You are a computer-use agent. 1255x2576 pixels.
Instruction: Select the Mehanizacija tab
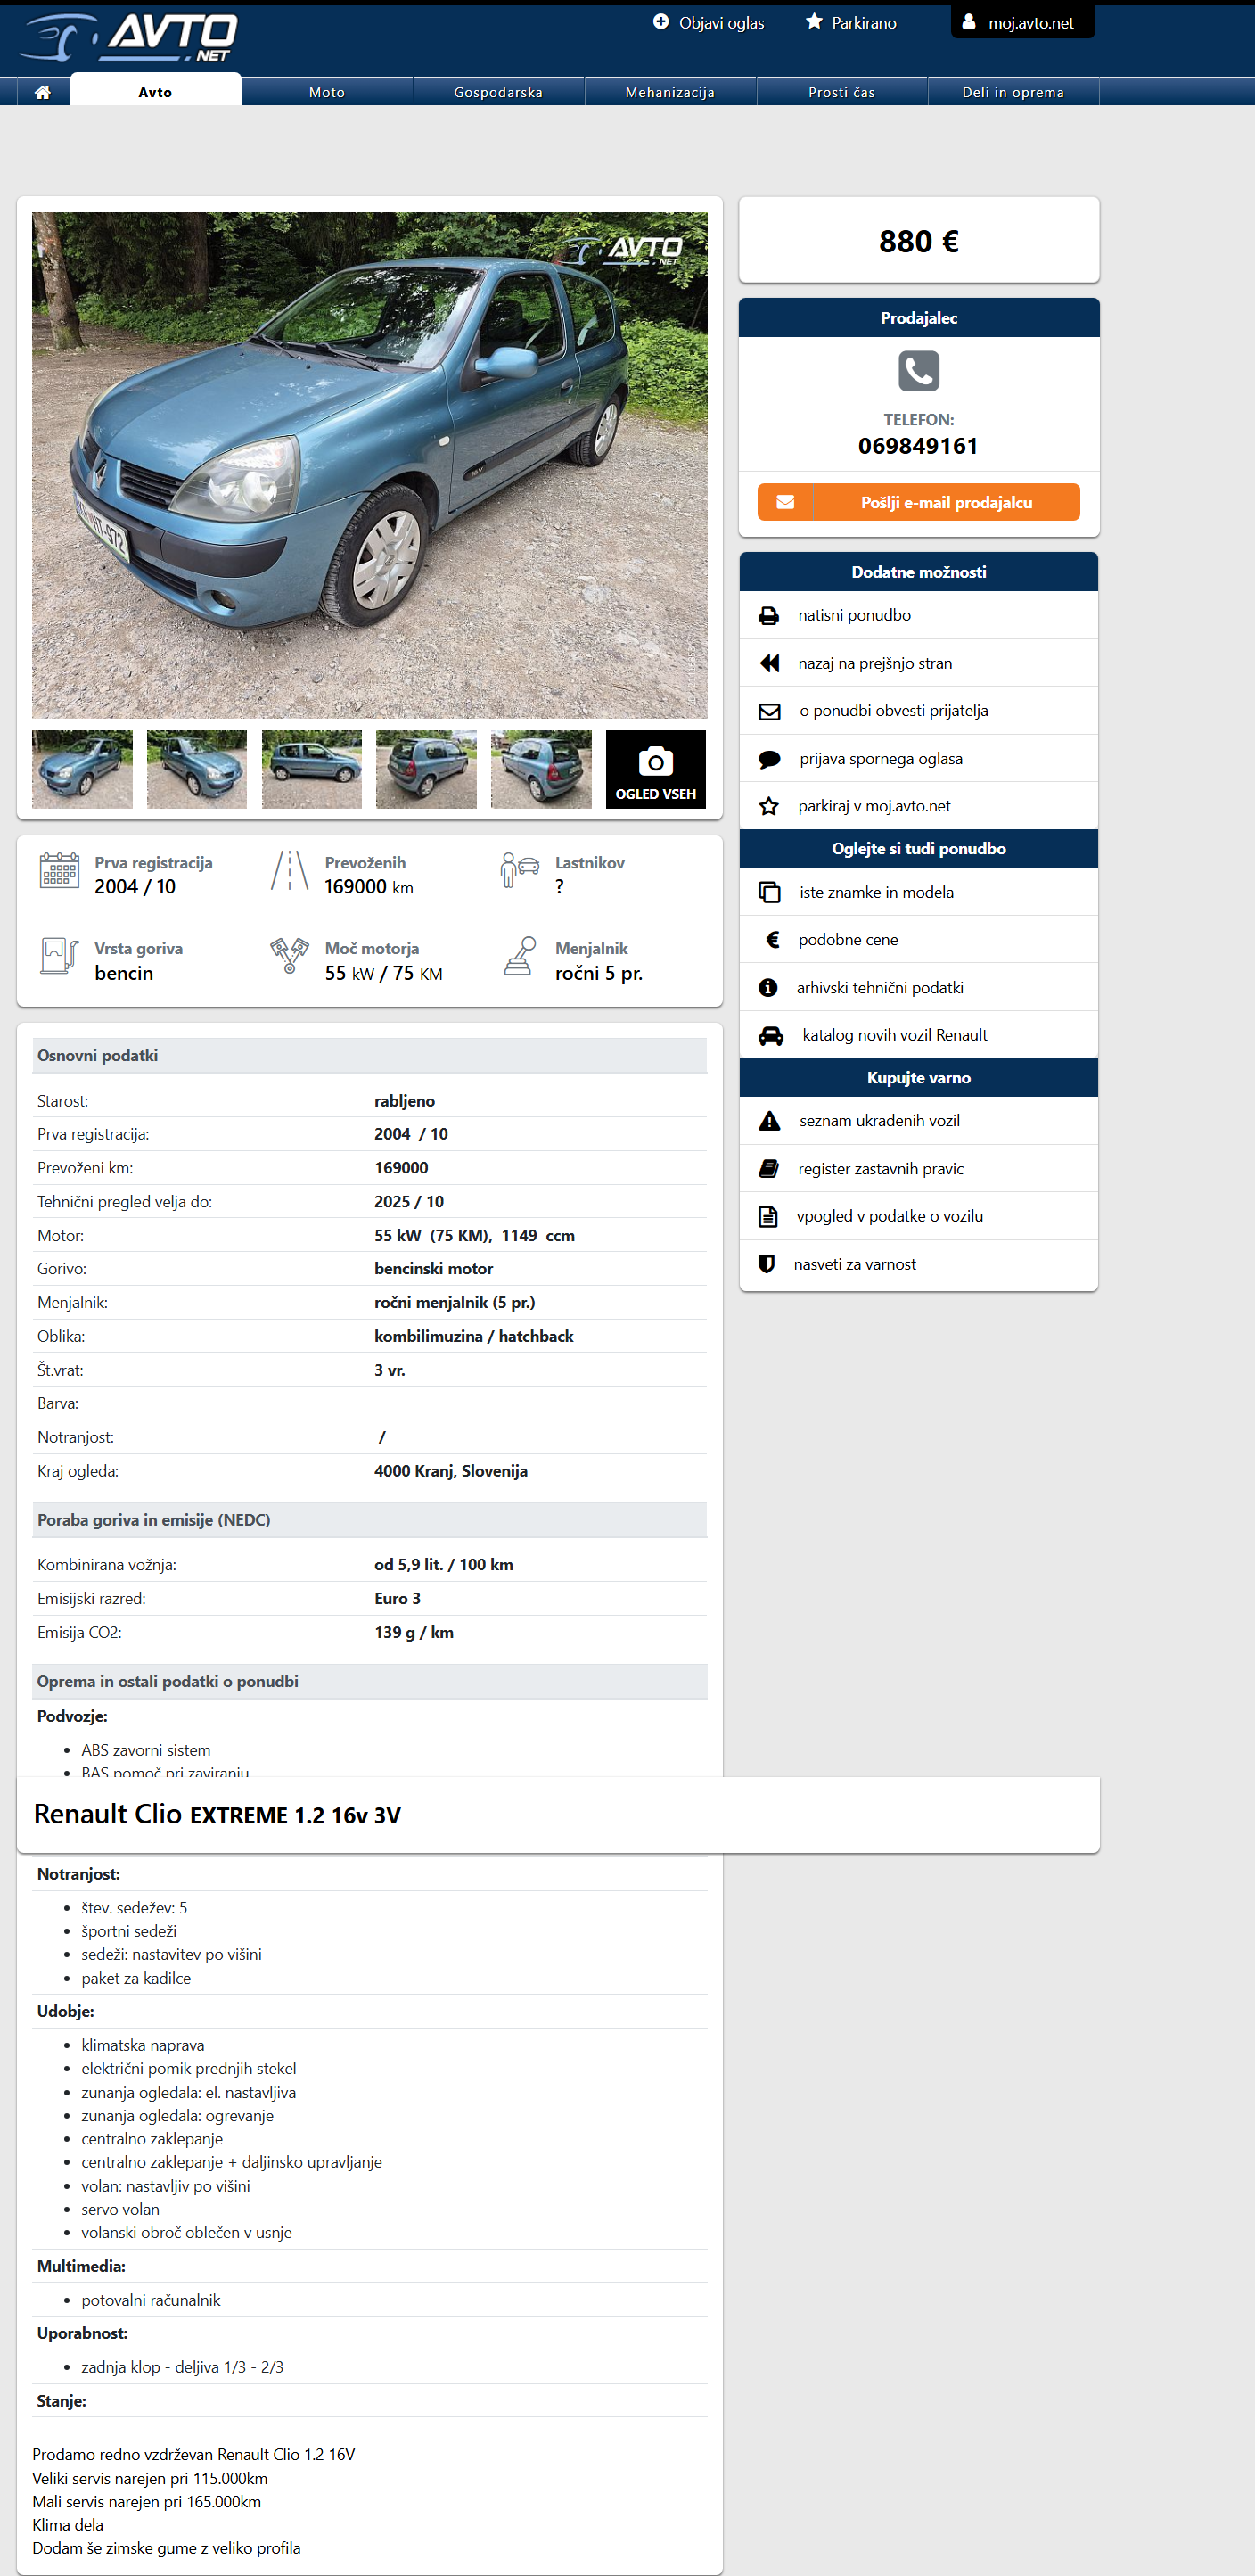[670, 92]
